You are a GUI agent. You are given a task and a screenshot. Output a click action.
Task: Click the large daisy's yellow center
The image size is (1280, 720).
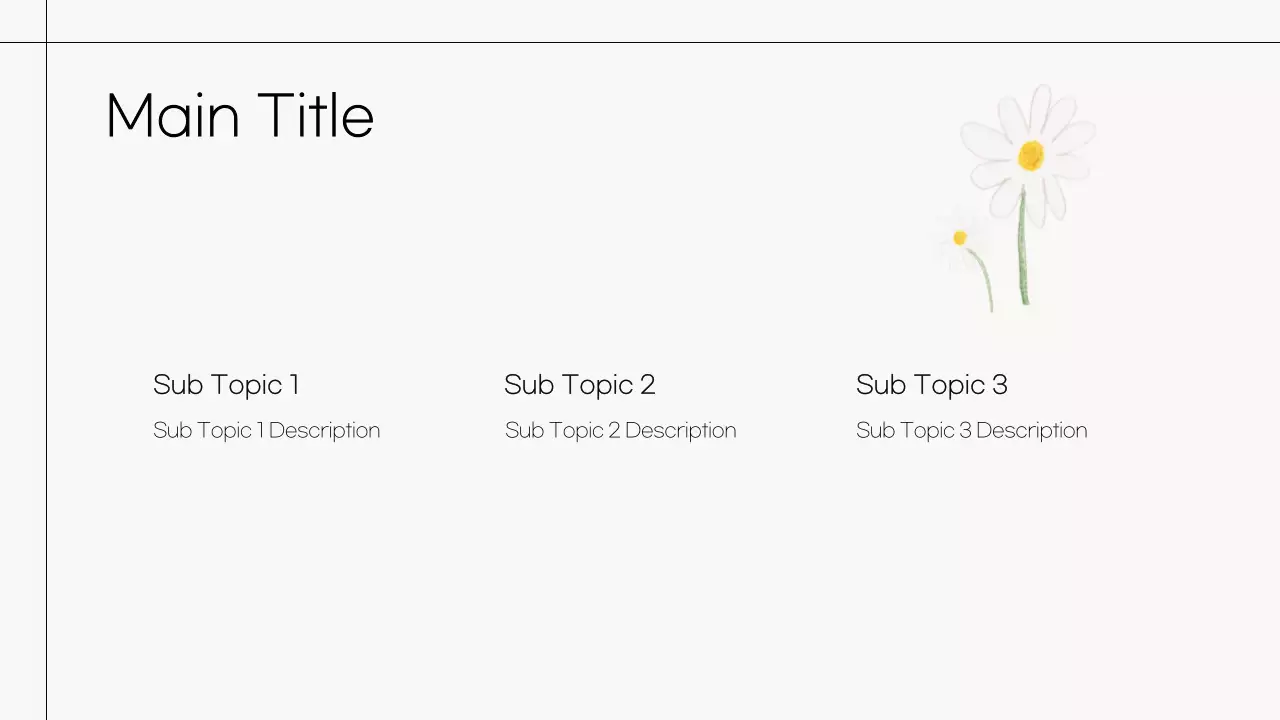click(x=1031, y=155)
